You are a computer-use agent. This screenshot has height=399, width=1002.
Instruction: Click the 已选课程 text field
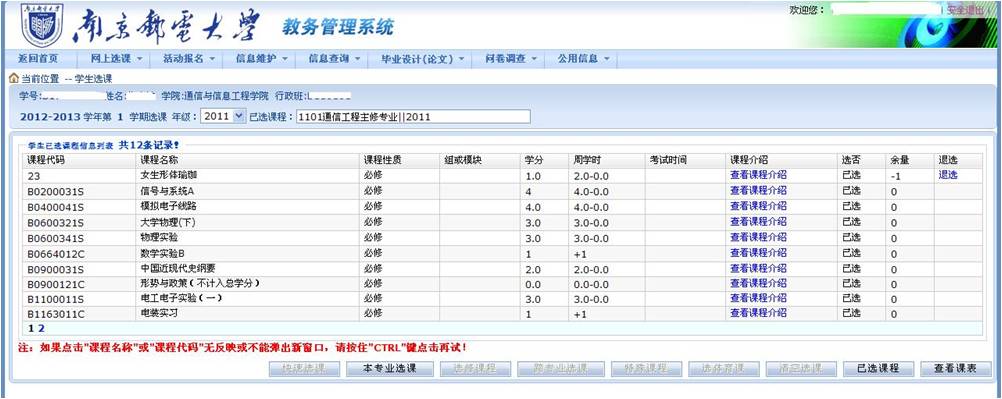(x=413, y=116)
